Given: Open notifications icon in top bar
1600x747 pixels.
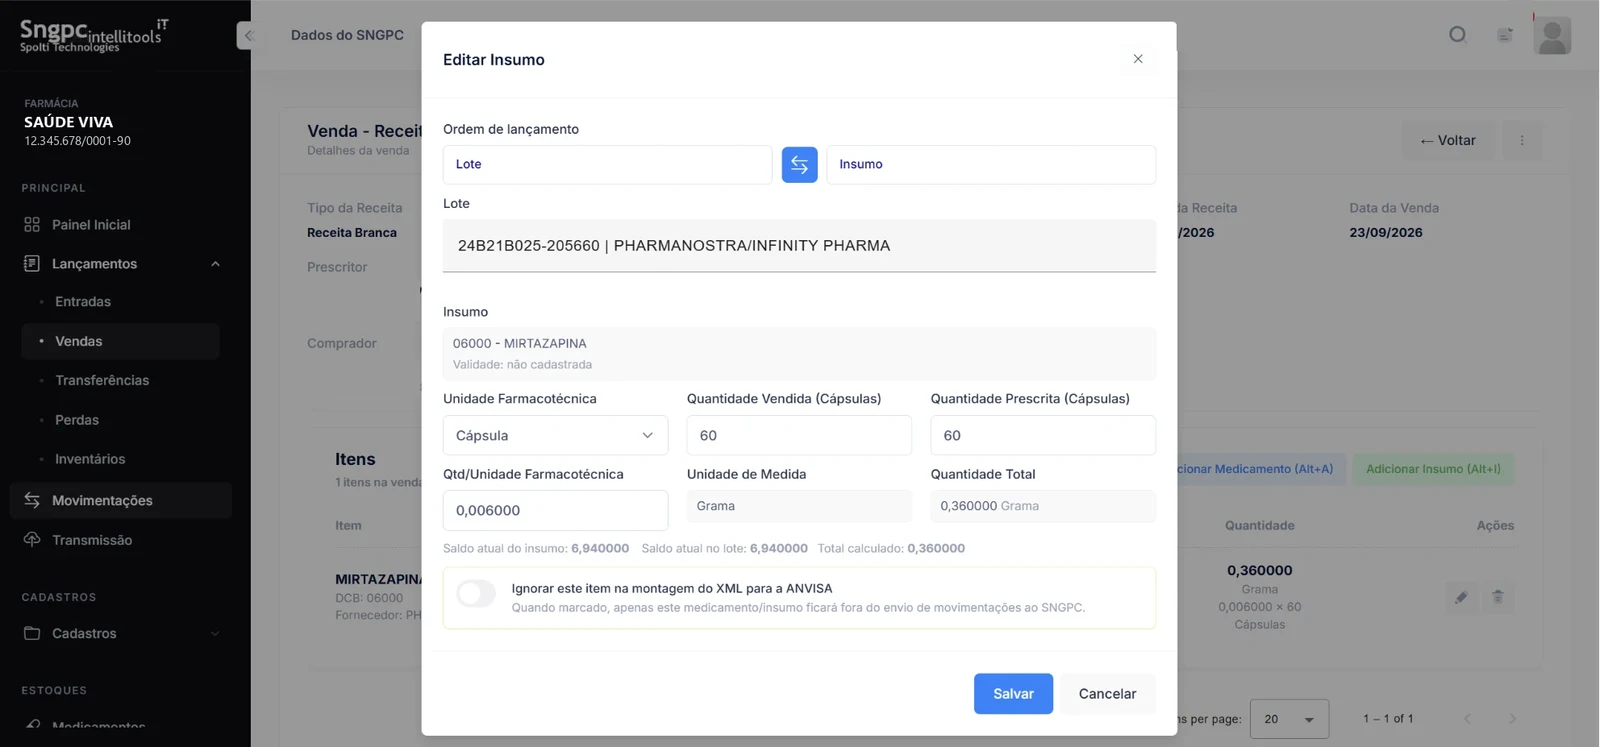Looking at the screenshot, I should click(x=1505, y=35).
